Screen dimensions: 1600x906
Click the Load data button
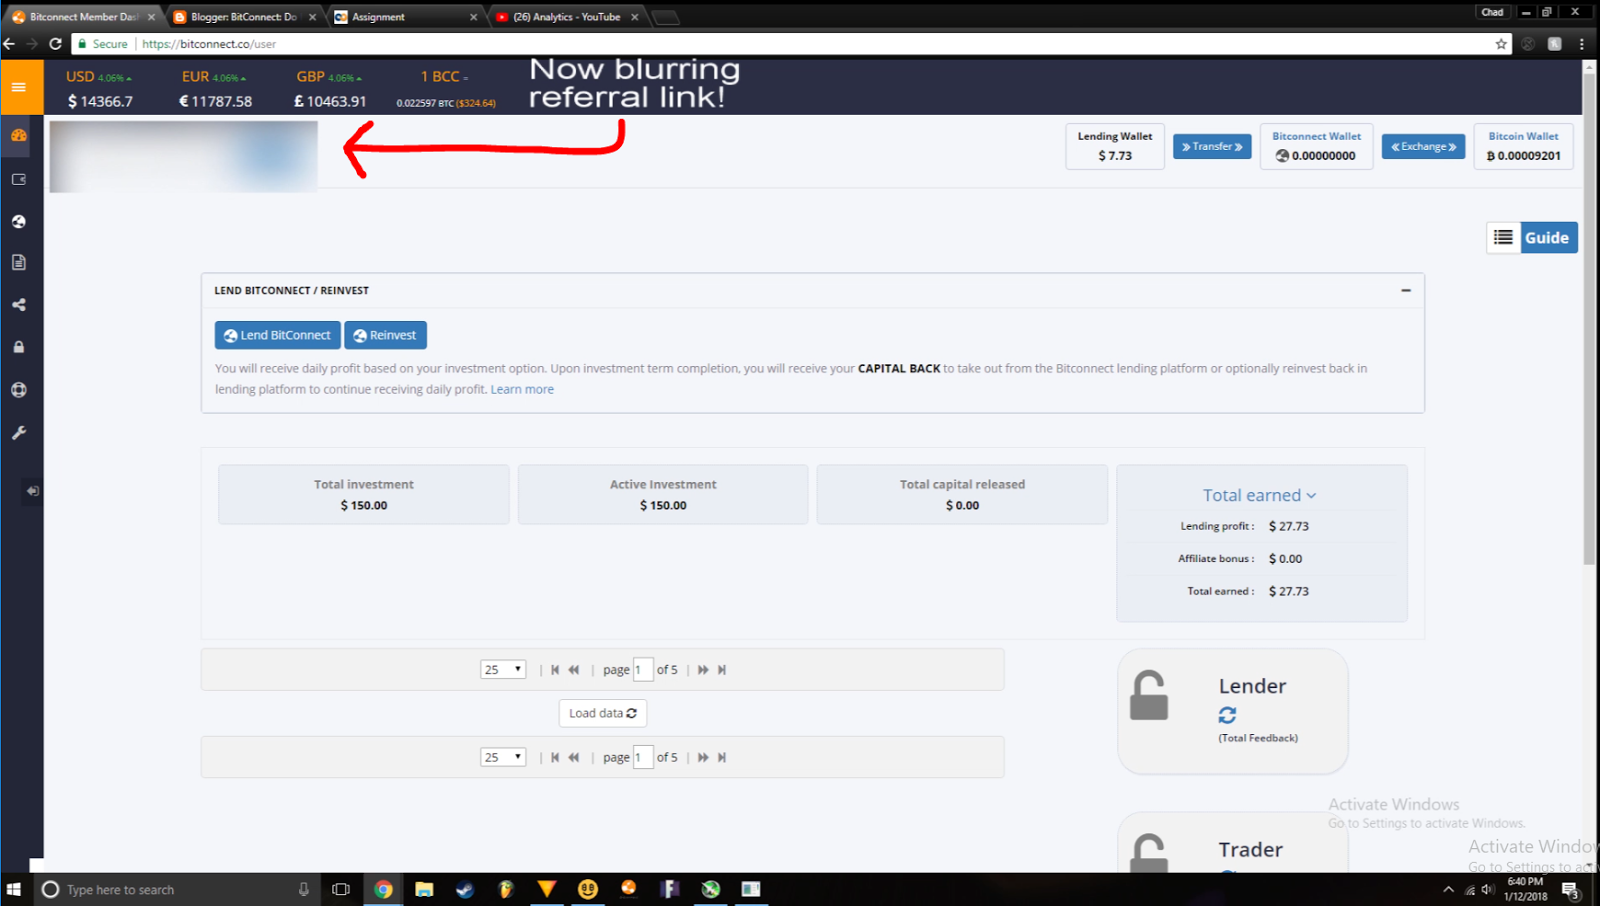point(603,713)
